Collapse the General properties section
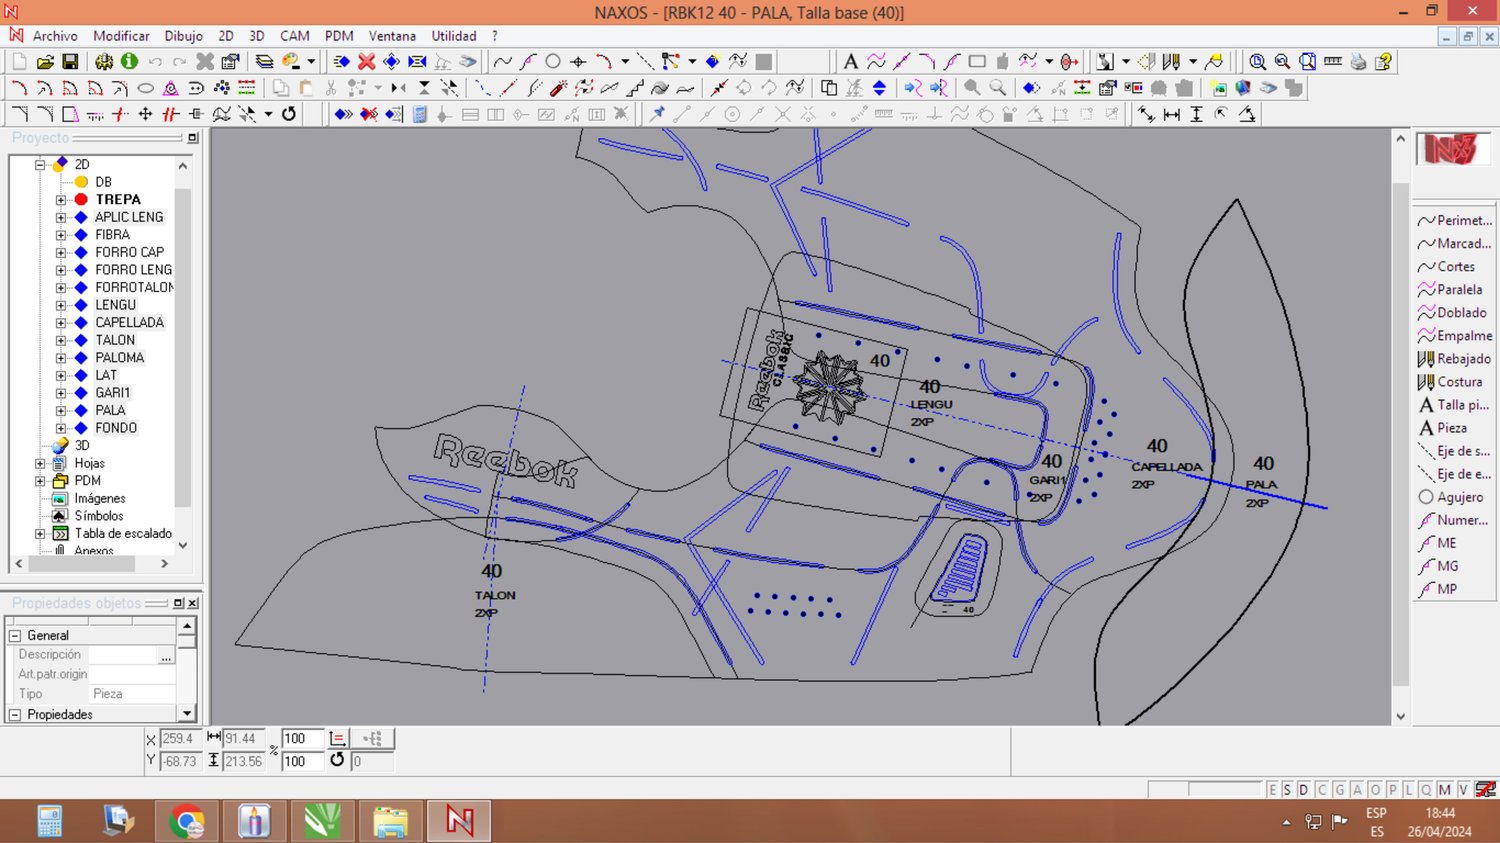Viewport: 1500px width, 843px height. pyautogui.click(x=15, y=636)
